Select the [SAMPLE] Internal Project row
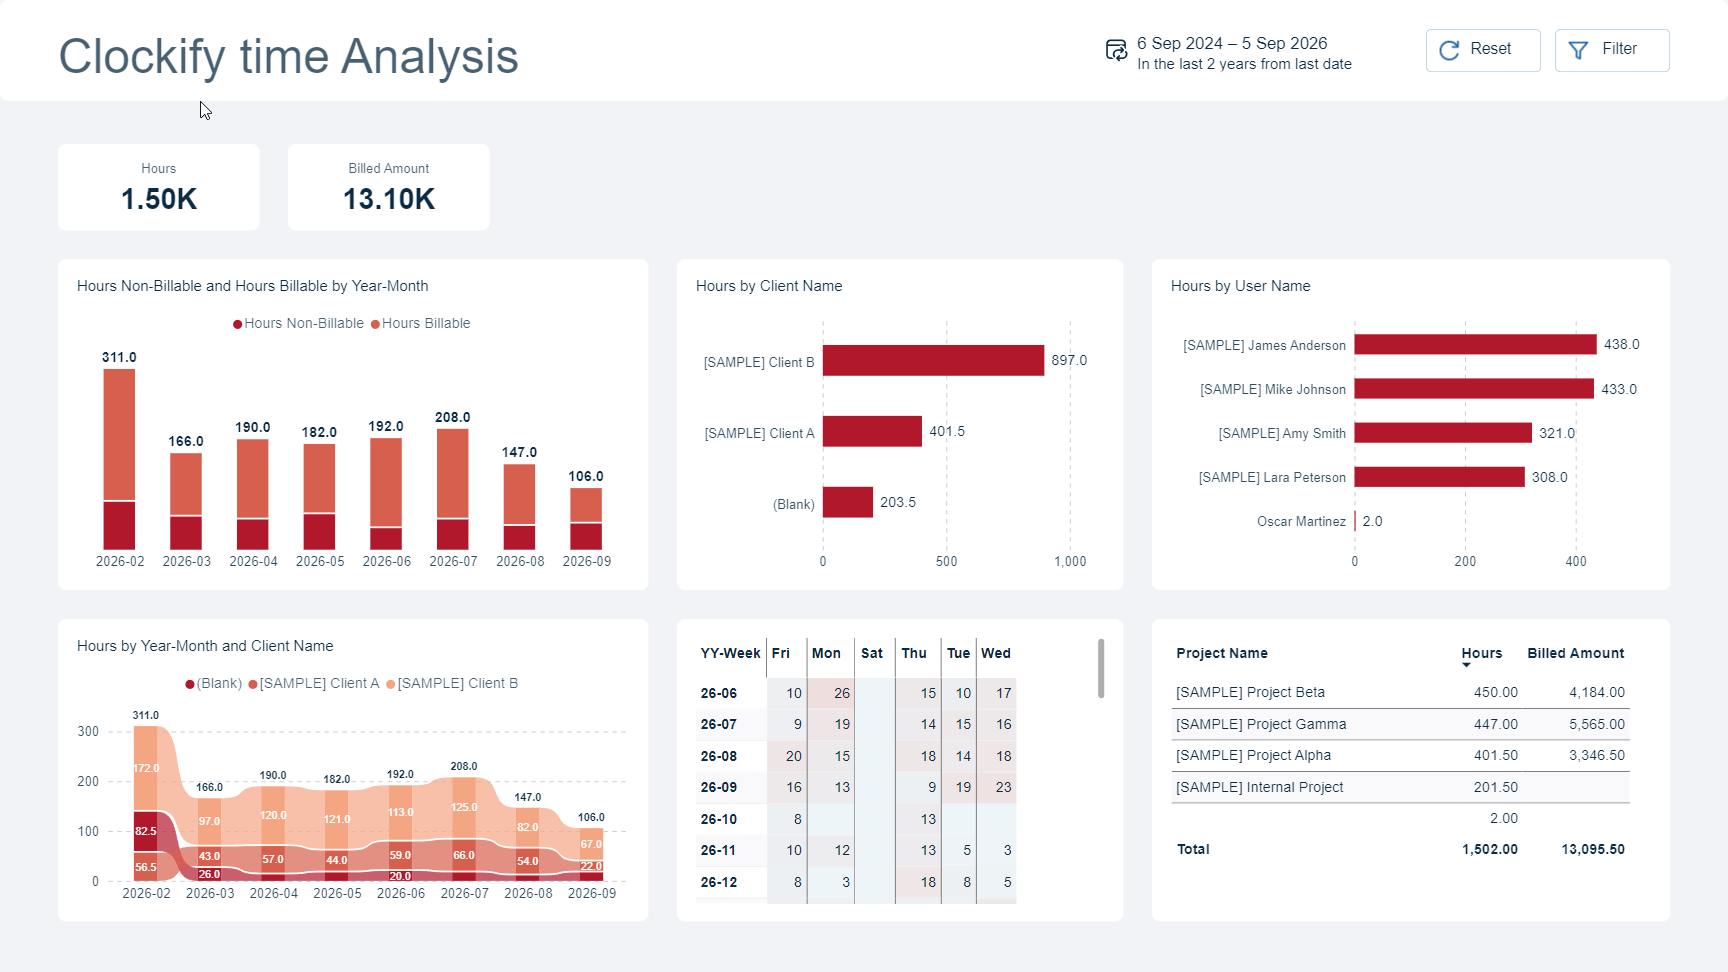This screenshot has width=1728, height=972. 1400,787
